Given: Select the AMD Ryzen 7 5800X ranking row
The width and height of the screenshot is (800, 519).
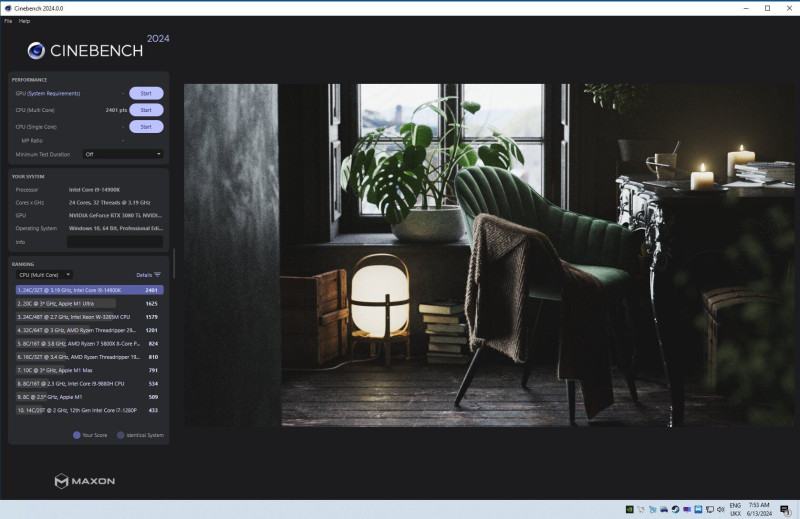Looking at the screenshot, I should (90, 343).
